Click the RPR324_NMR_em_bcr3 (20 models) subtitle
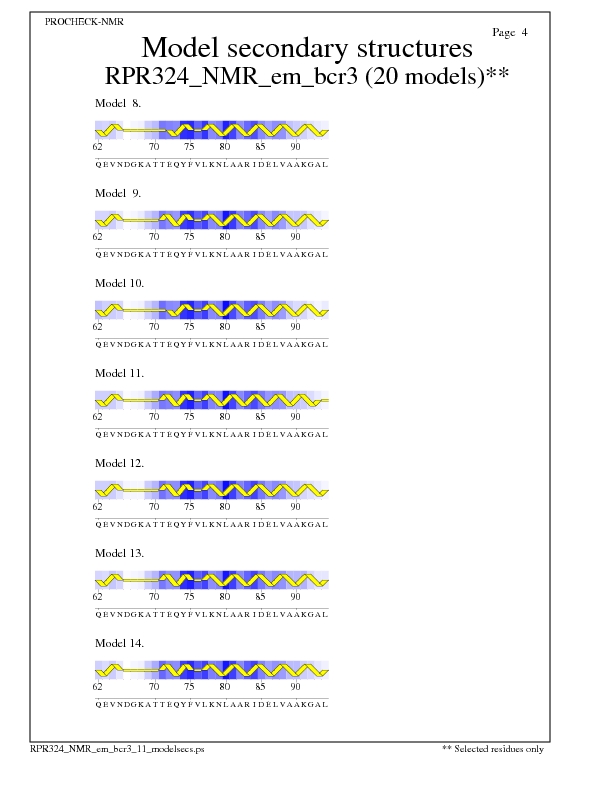 pyautogui.click(x=306, y=77)
